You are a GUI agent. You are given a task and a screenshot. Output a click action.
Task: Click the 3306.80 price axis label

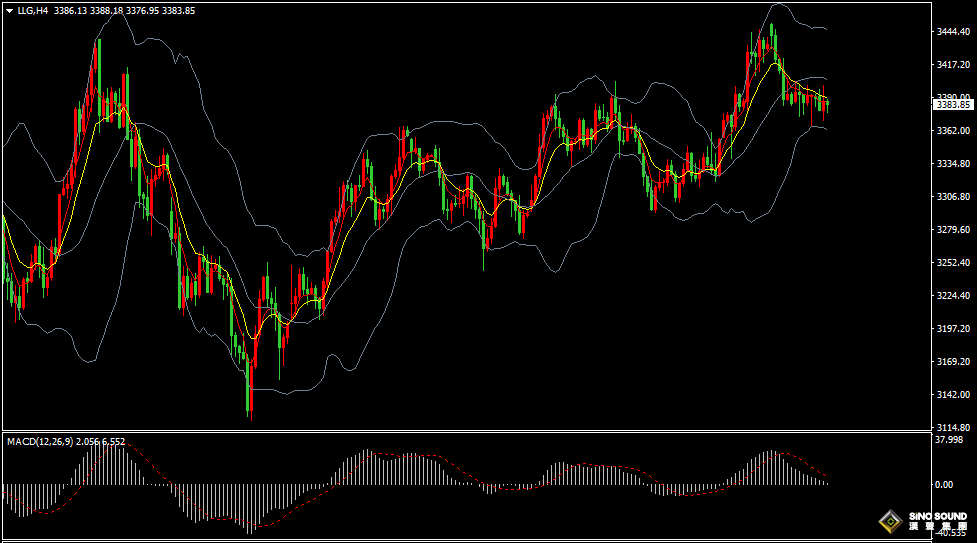954,196
